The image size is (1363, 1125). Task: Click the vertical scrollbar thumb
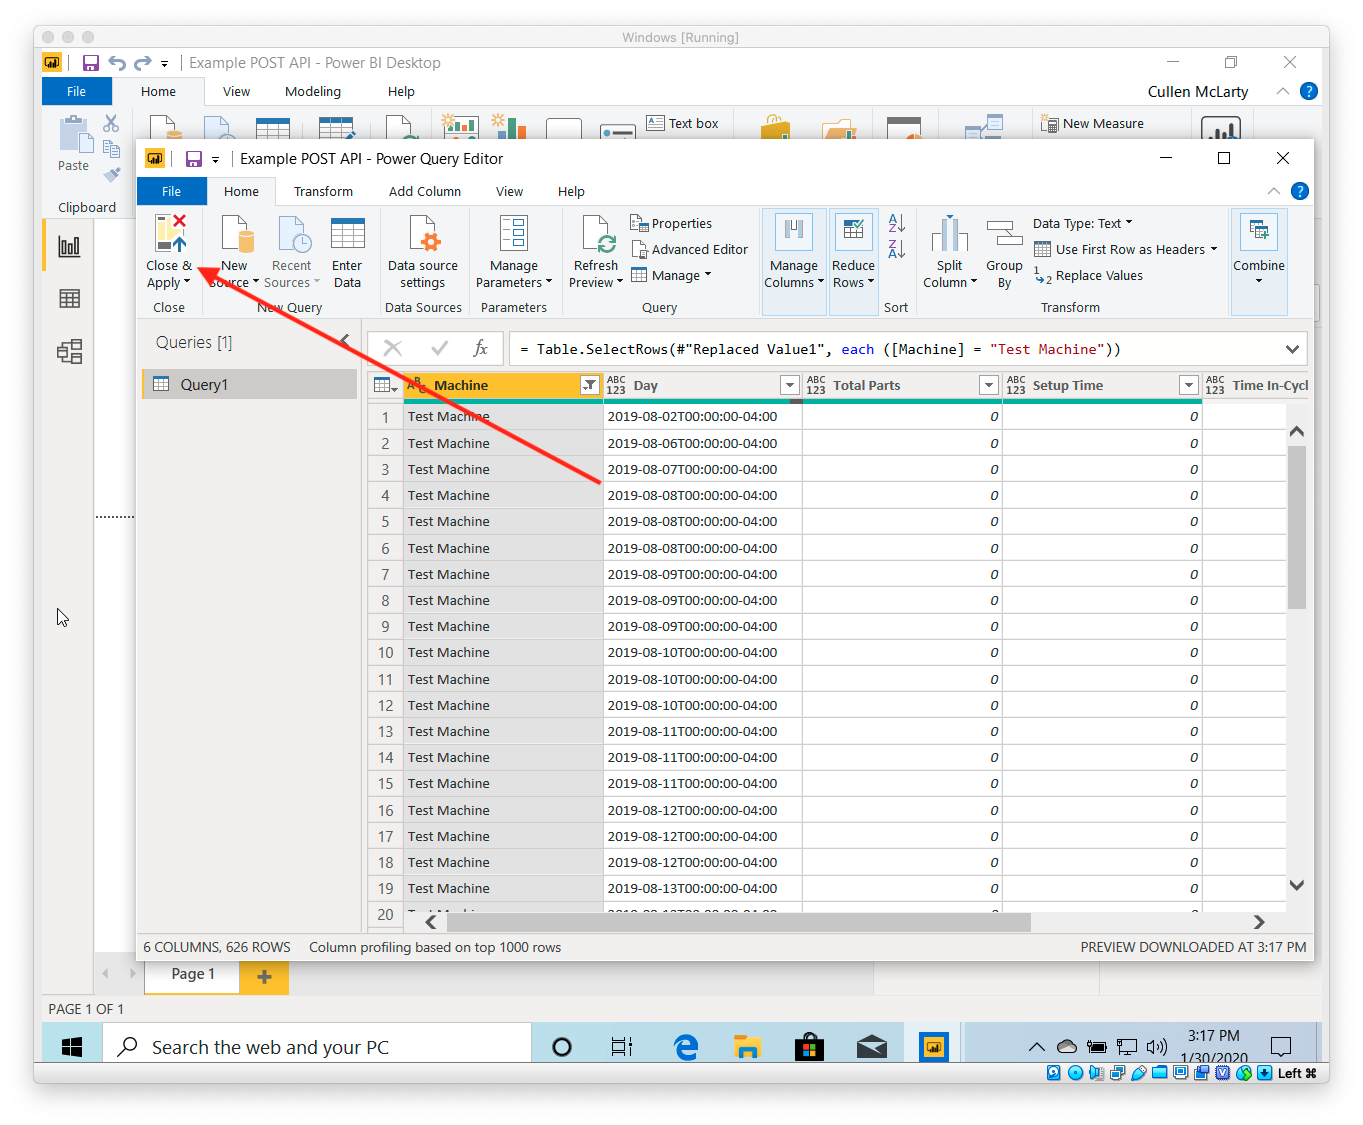pos(1296,527)
